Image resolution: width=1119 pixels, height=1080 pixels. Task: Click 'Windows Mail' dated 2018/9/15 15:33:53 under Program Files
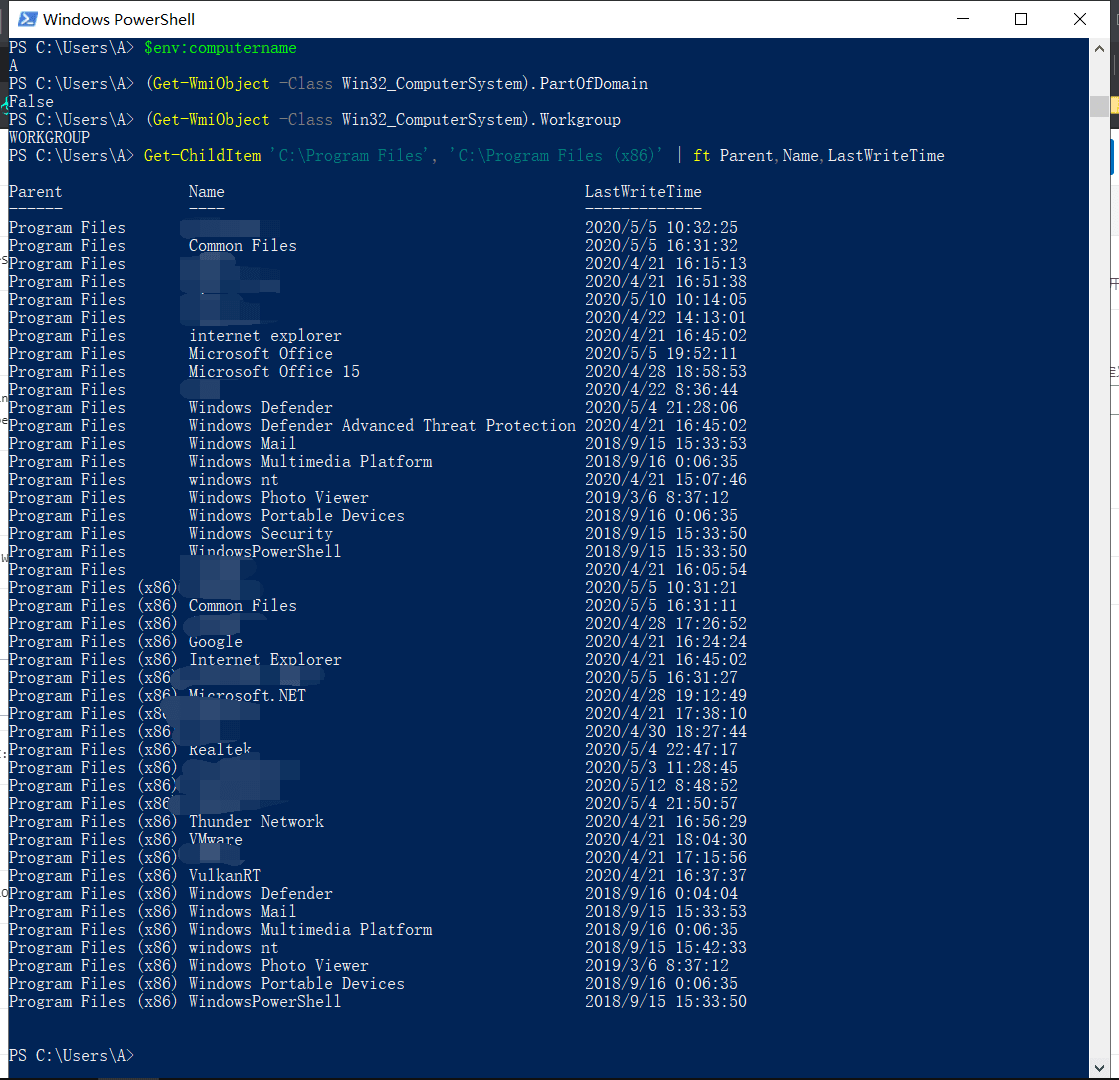pyautogui.click(x=242, y=443)
